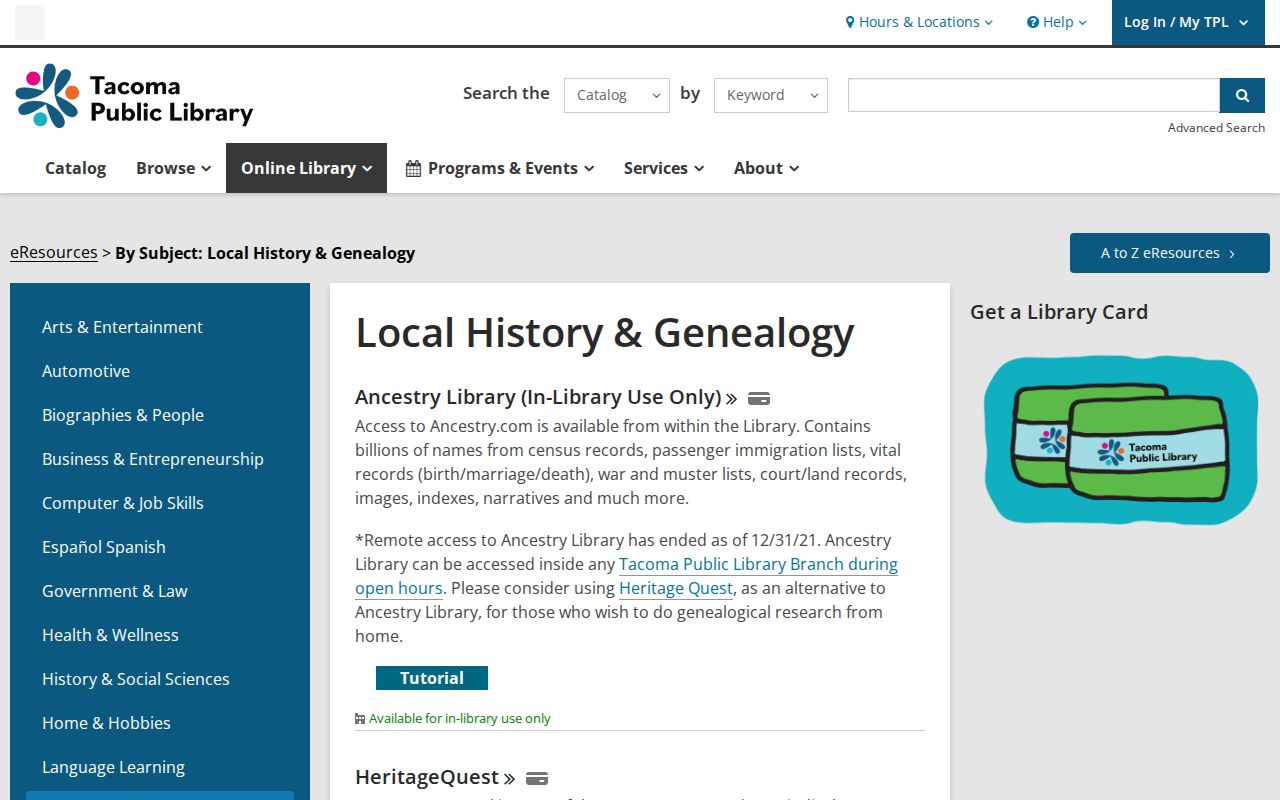Open the Catalog search scope dropdown
The width and height of the screenshot is (1280, 800).
pyautogui.click(x=617, y=95)
